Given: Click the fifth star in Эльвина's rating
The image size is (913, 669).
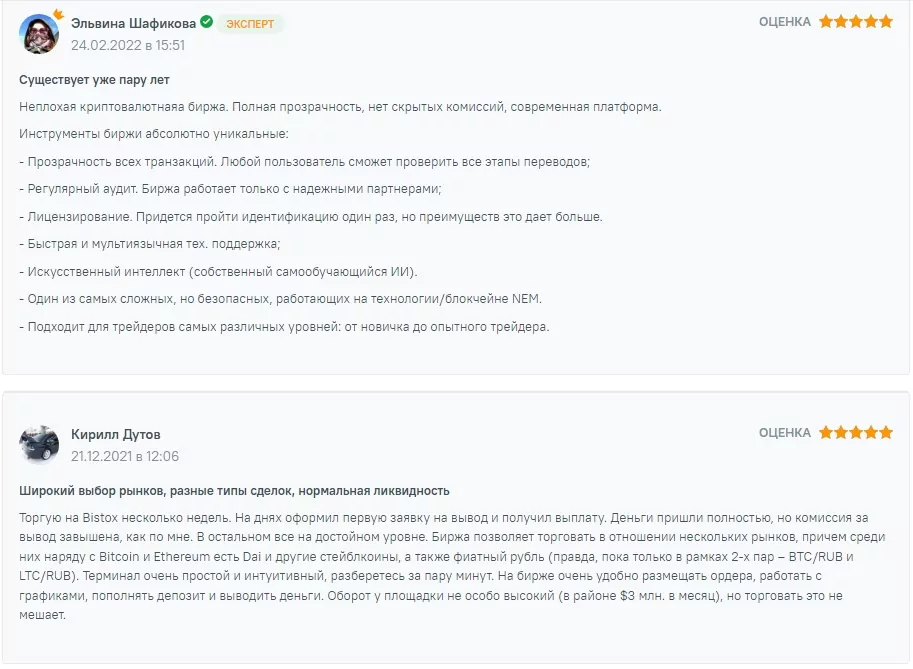Looking at the screenshot, I should [x=886, y=21].
